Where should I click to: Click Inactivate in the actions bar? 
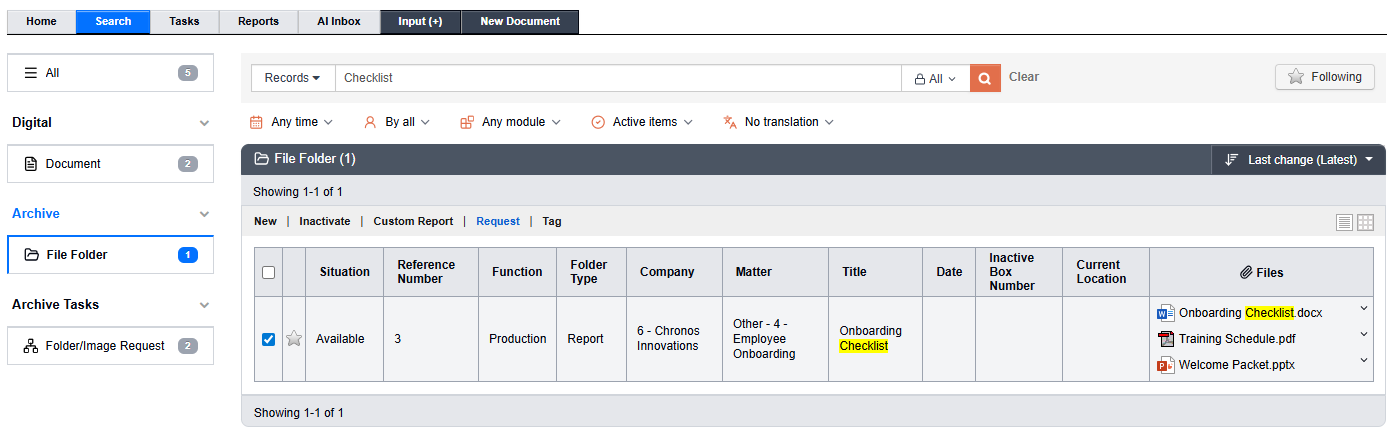point(325,222)
